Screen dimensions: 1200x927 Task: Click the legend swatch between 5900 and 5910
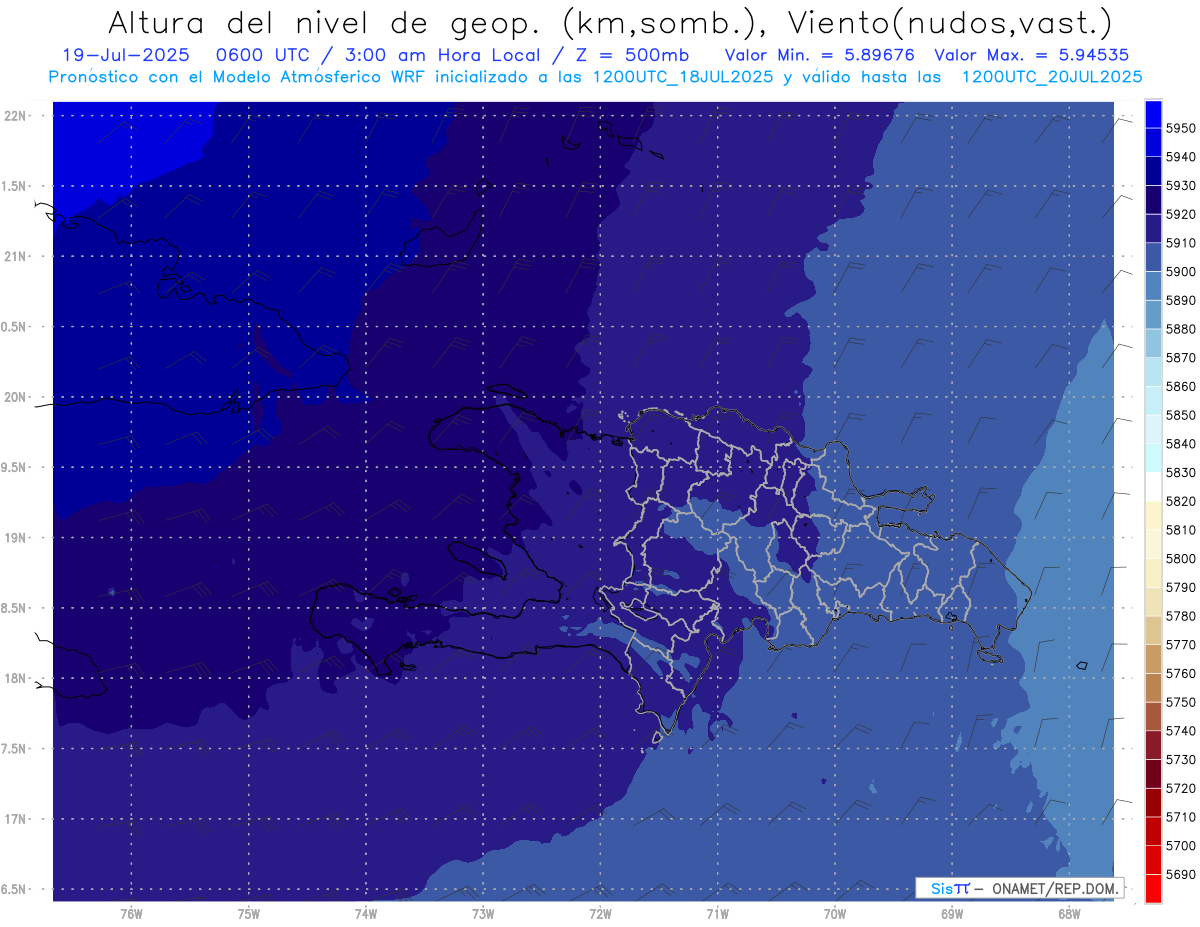tap(1153, 257)
